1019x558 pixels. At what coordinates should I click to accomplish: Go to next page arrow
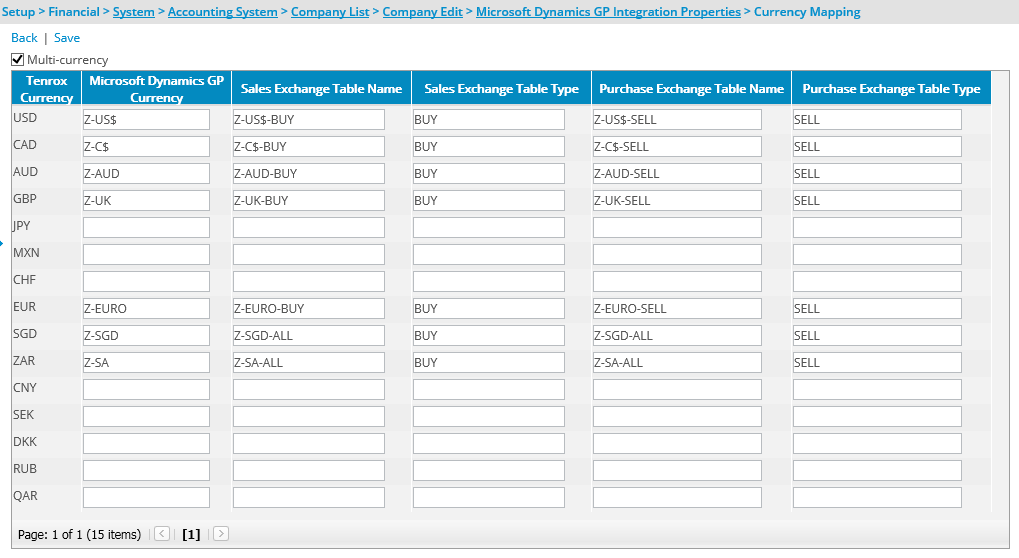point(221,534)
